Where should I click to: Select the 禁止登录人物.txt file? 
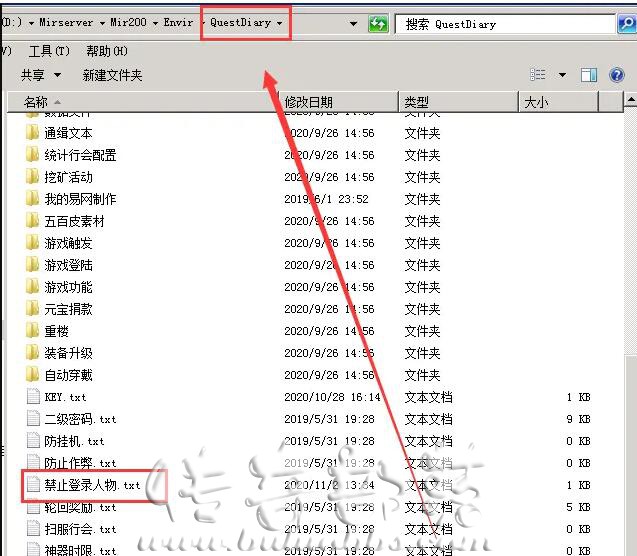(92, 485)
